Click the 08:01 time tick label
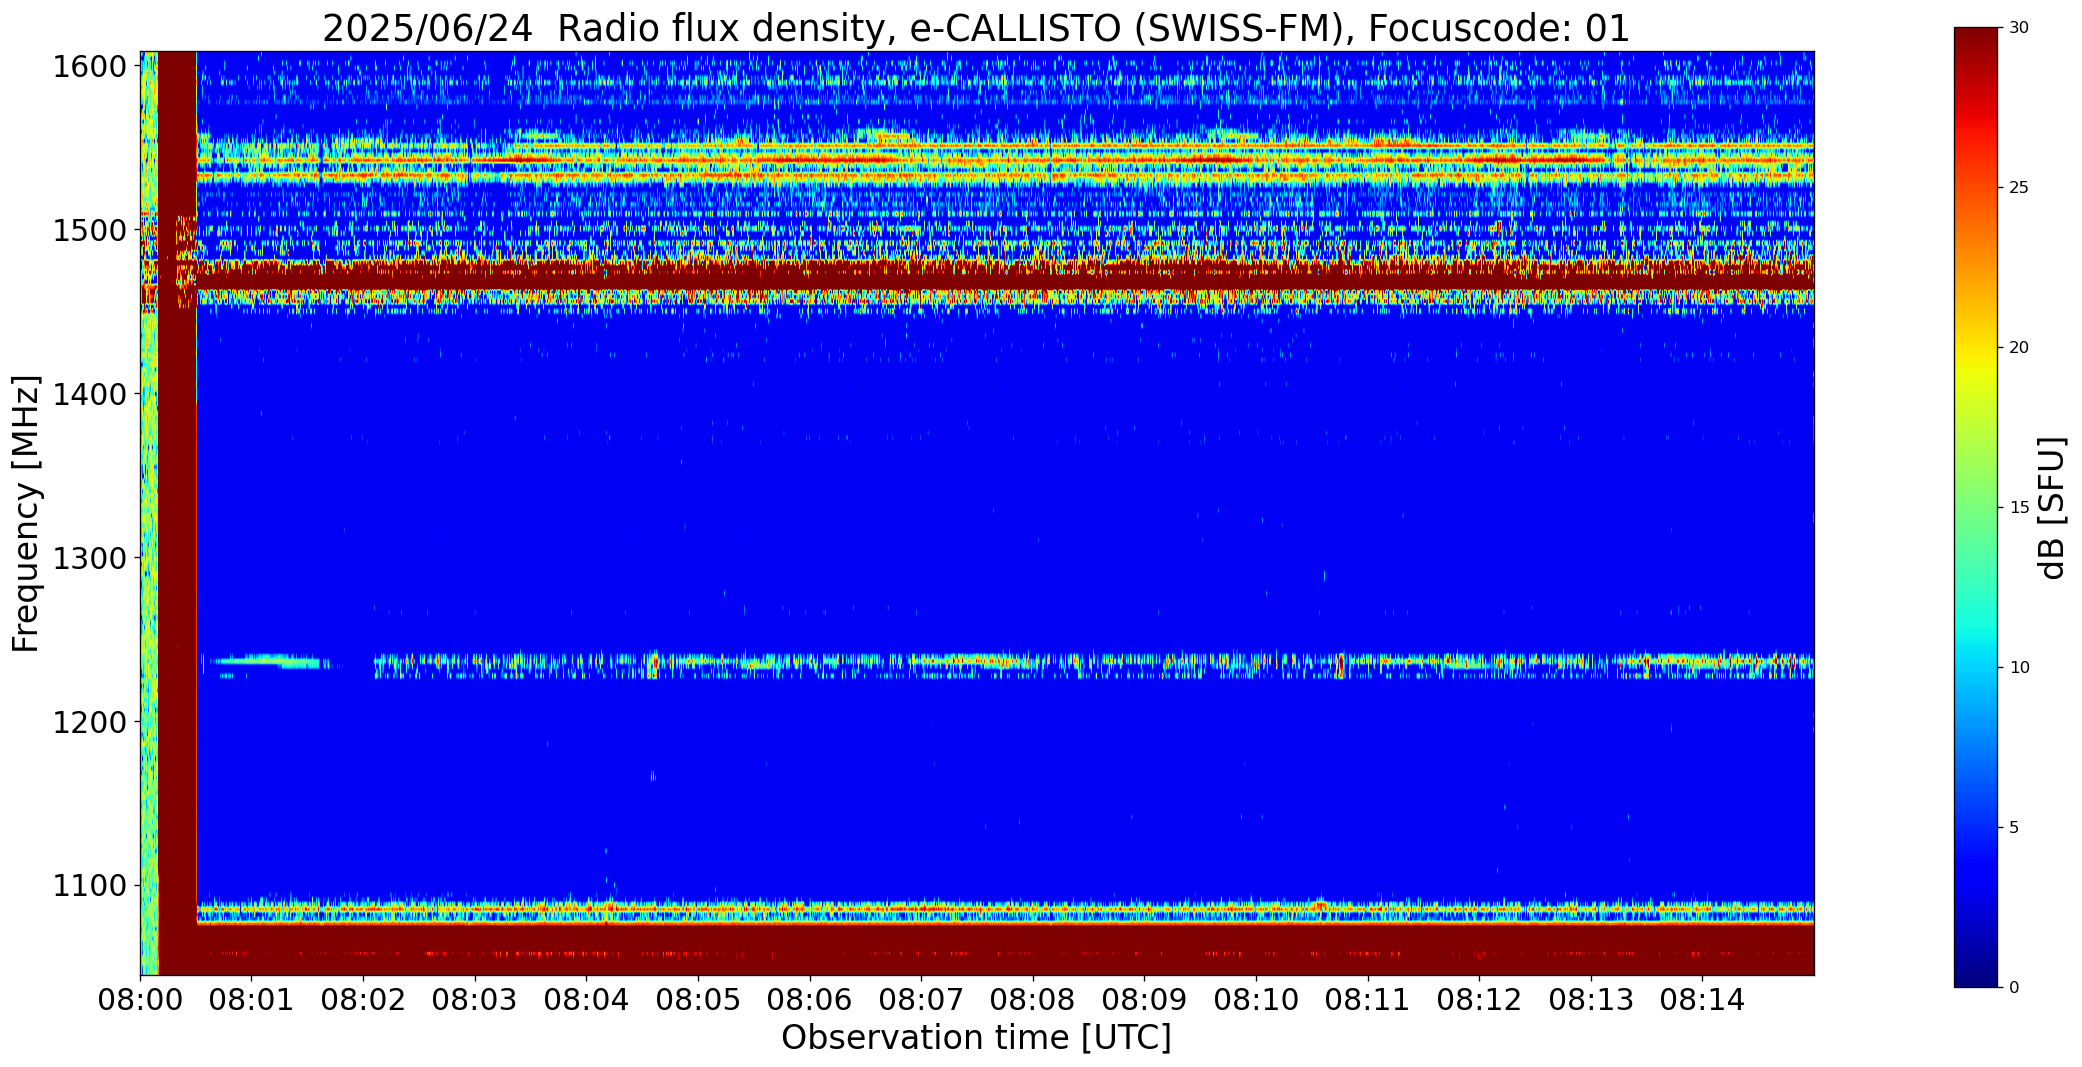The image size is (2082, 1067). 251,1000
